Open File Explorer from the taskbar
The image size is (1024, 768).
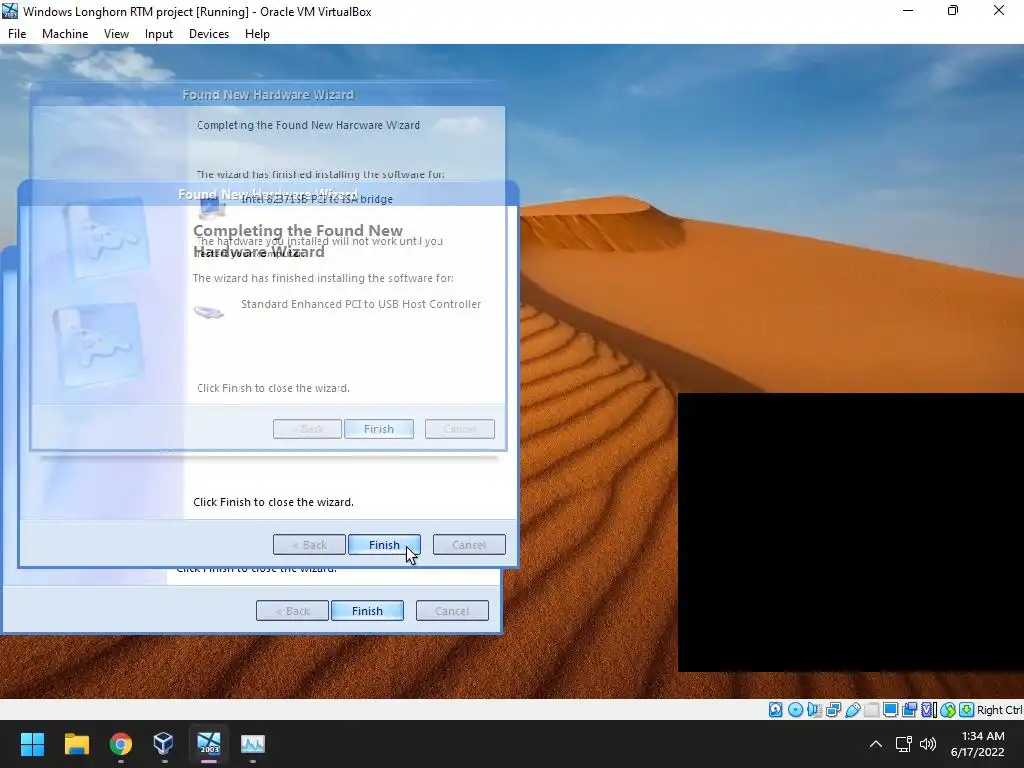76,744
